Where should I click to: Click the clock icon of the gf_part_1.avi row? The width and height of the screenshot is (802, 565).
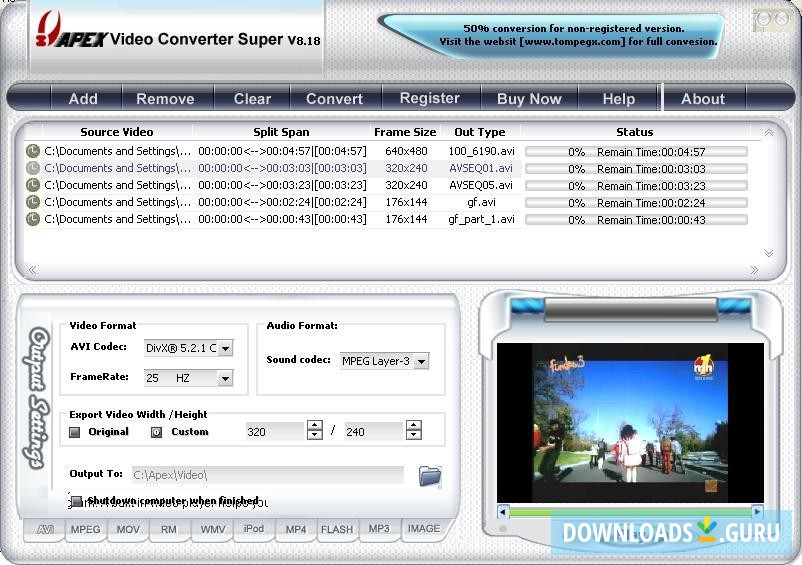coord(33,219)
